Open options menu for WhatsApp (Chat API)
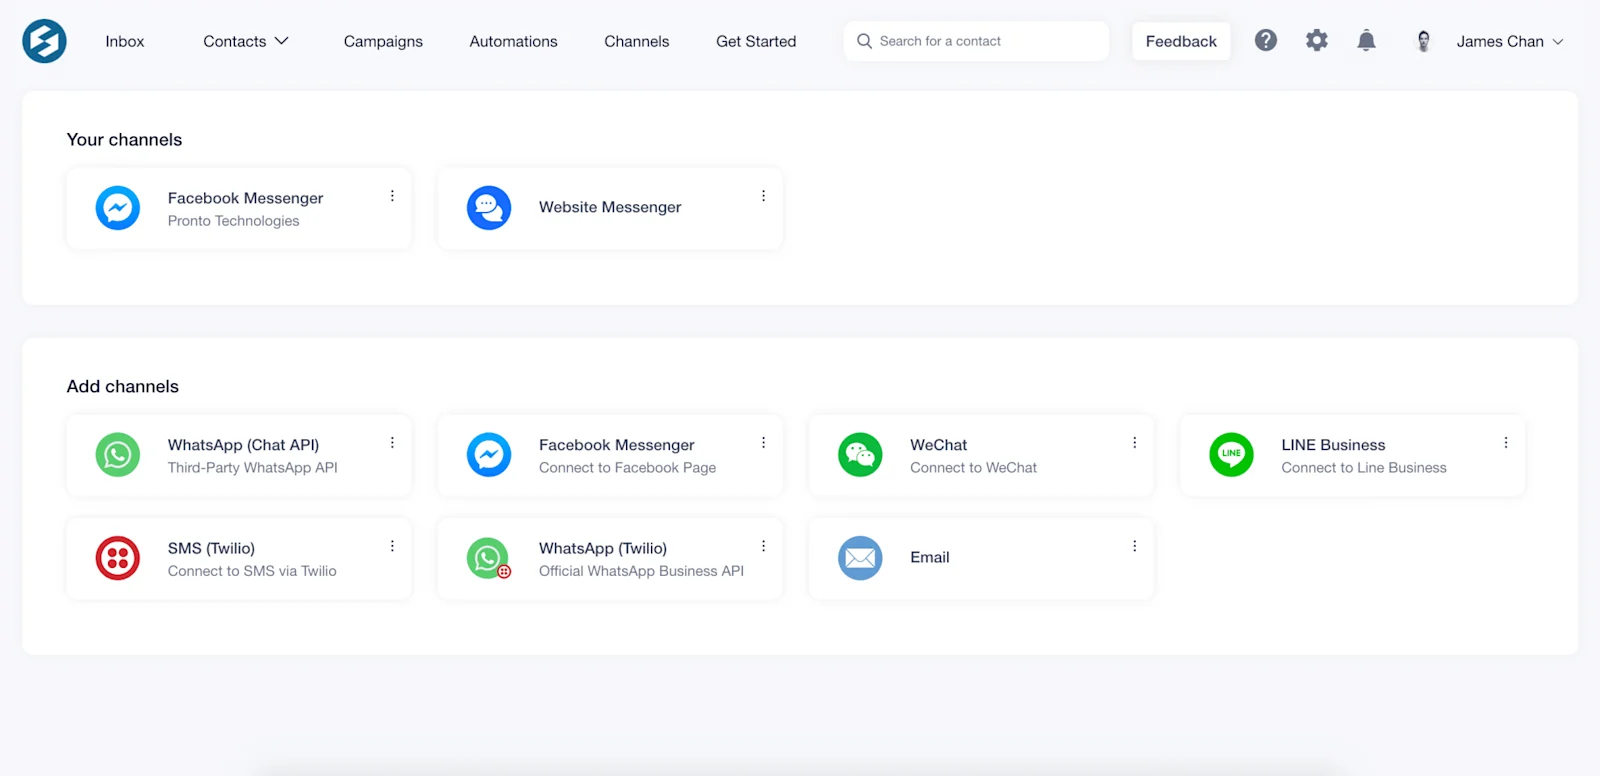The image size is (1600, 776). pyautogui.click(x=392, y=442)
